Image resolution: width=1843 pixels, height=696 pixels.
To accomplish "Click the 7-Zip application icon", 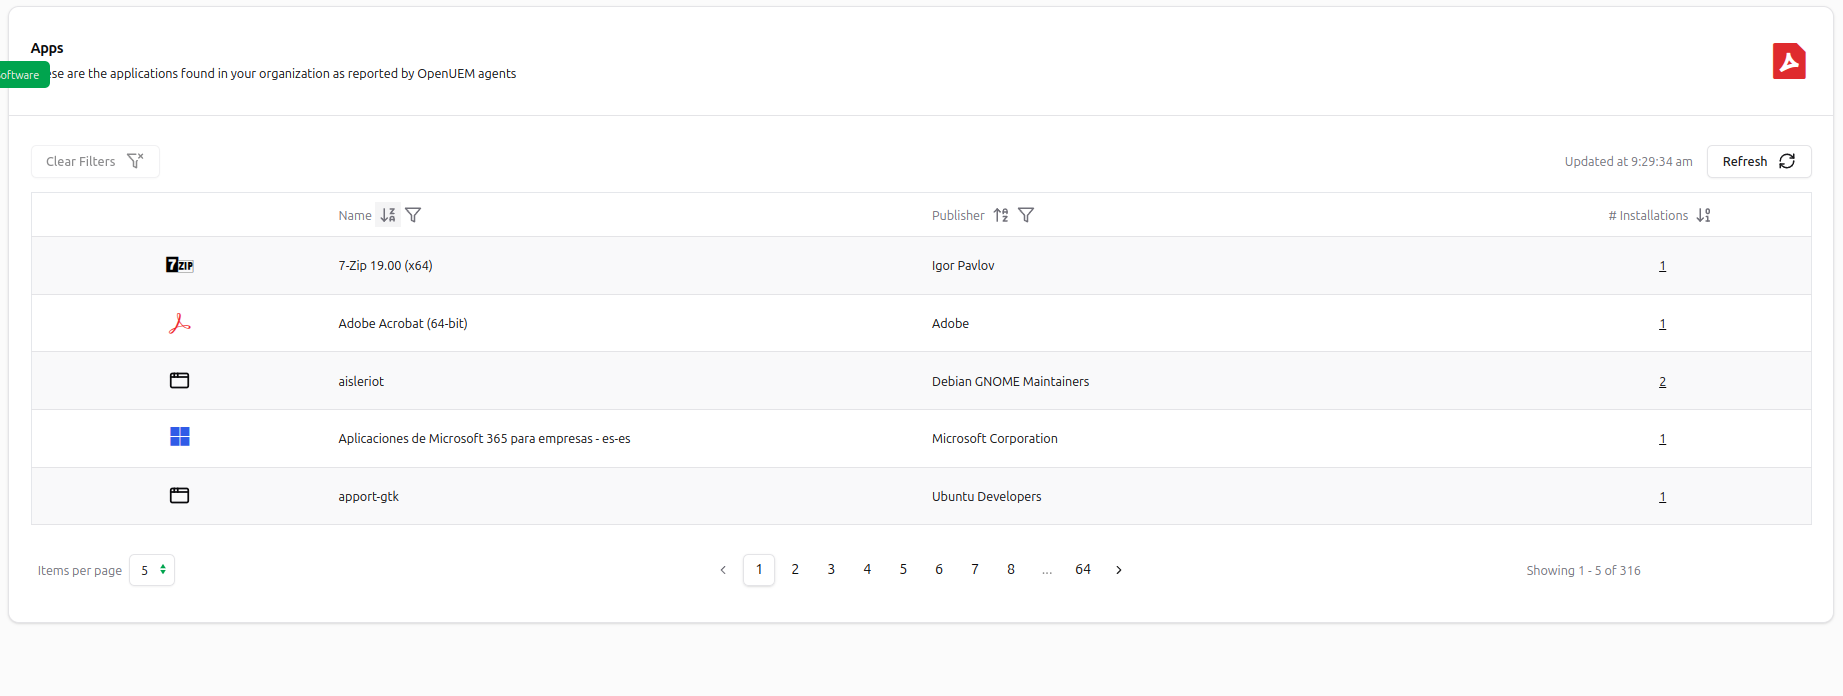I will (179, 265).
